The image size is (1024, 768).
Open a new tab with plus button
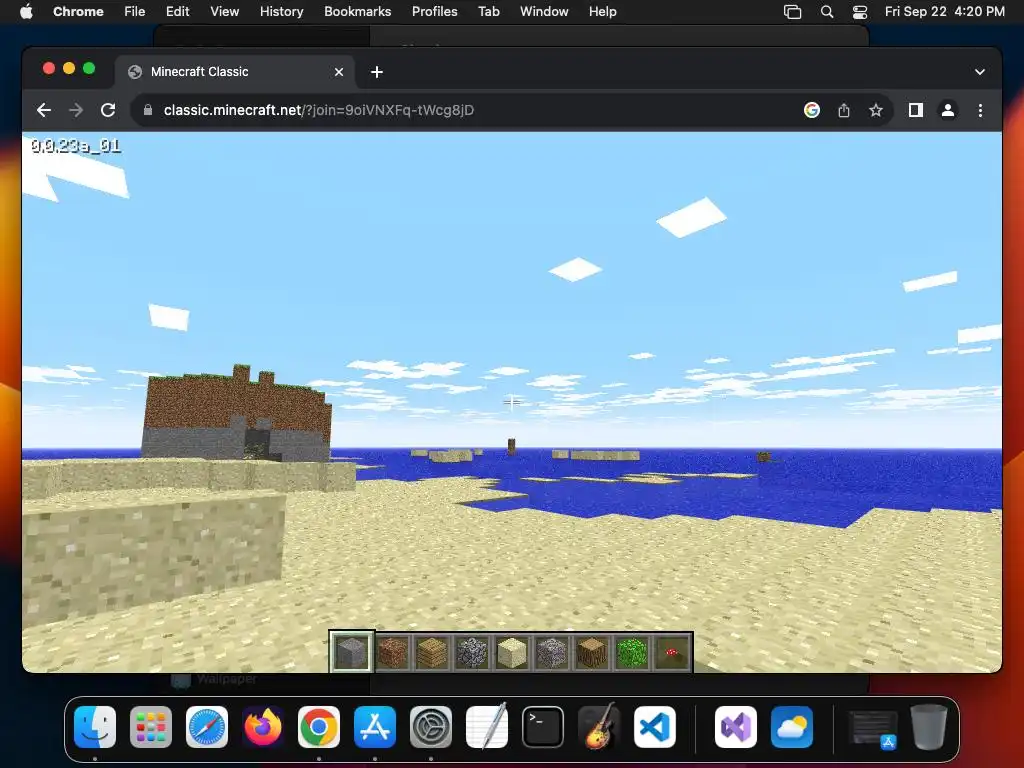point(377,72)
